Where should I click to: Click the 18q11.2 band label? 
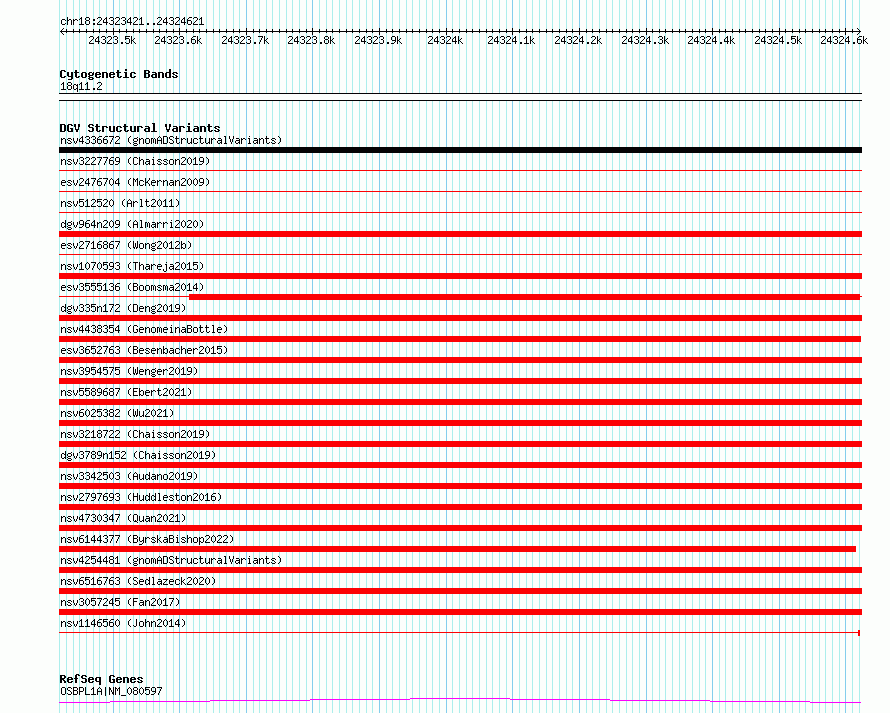pos(81,86)
